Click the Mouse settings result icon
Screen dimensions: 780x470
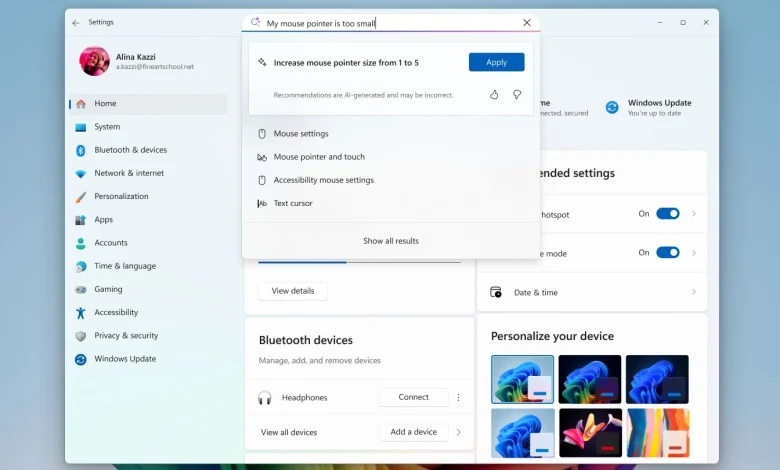coord(262,134)
